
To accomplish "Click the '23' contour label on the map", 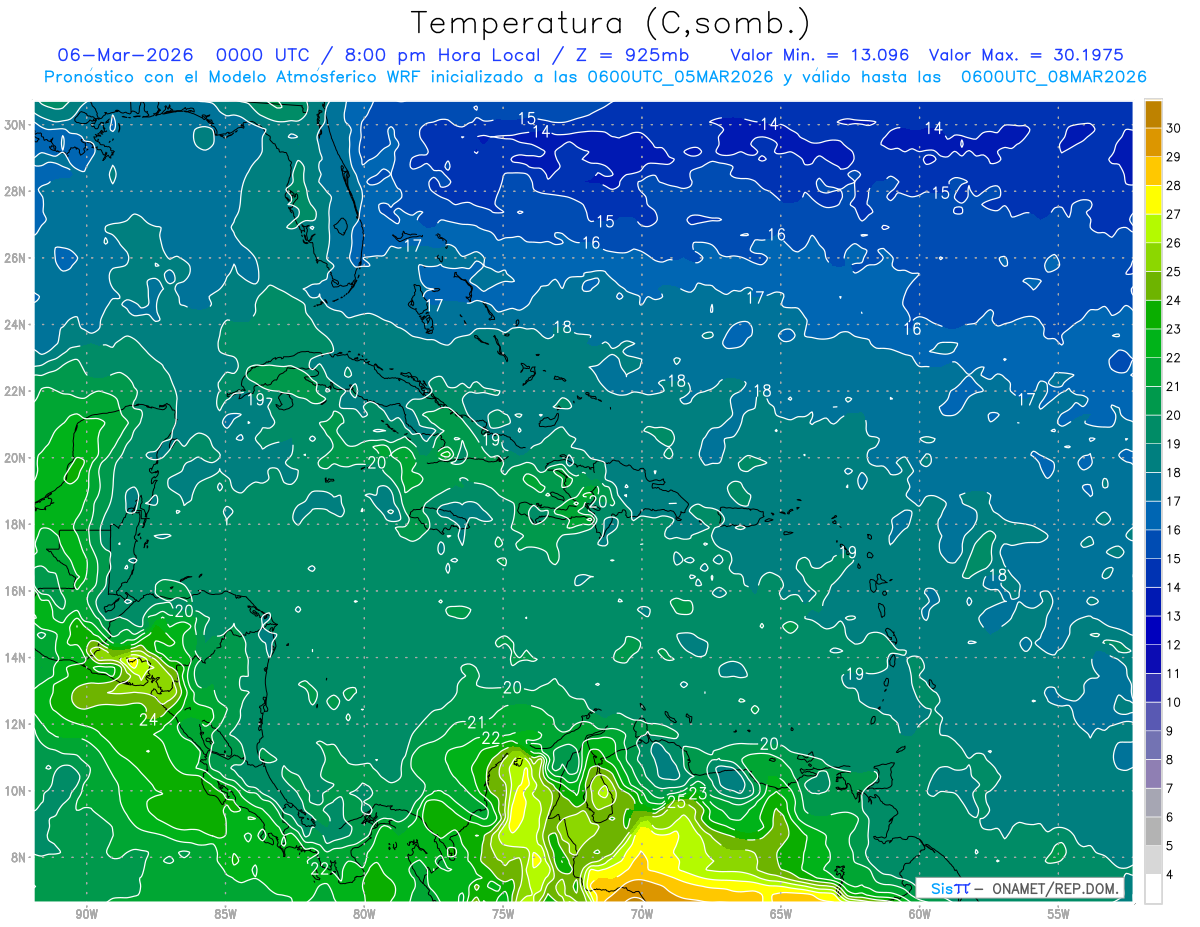I will [x=698, y=793].
